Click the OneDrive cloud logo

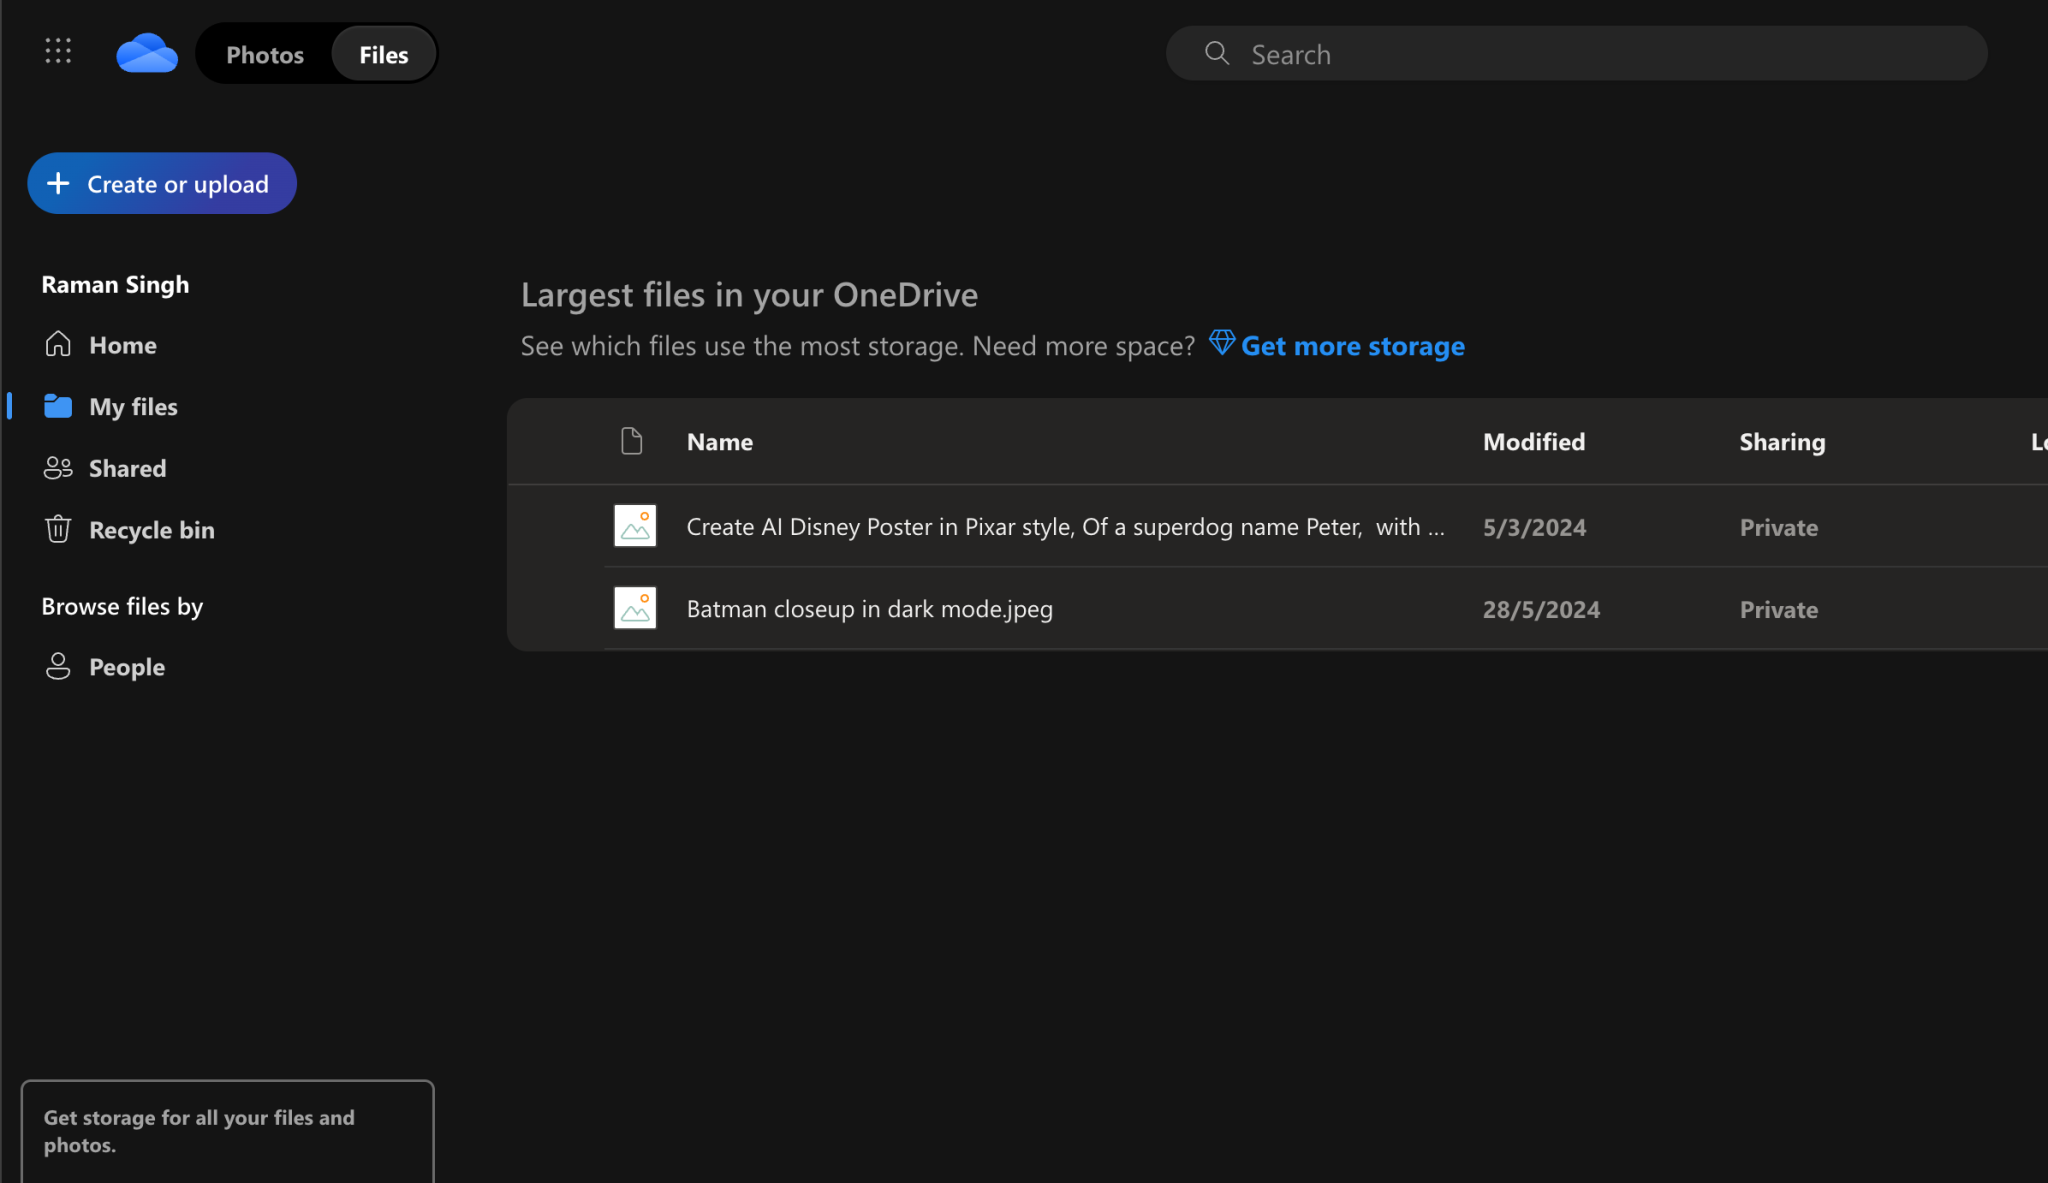point(146,52)
